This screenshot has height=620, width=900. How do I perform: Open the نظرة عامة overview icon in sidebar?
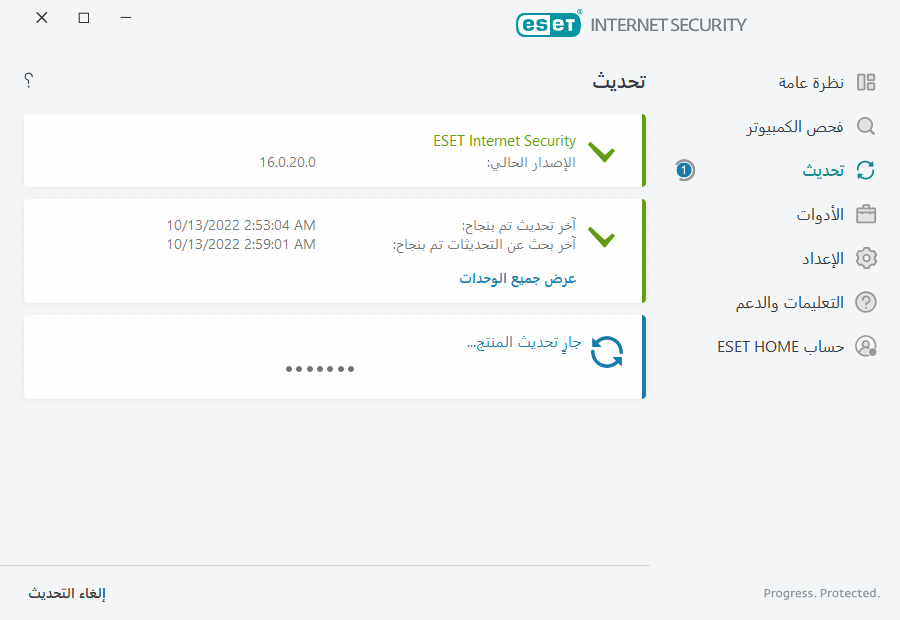tap(868, 82)
